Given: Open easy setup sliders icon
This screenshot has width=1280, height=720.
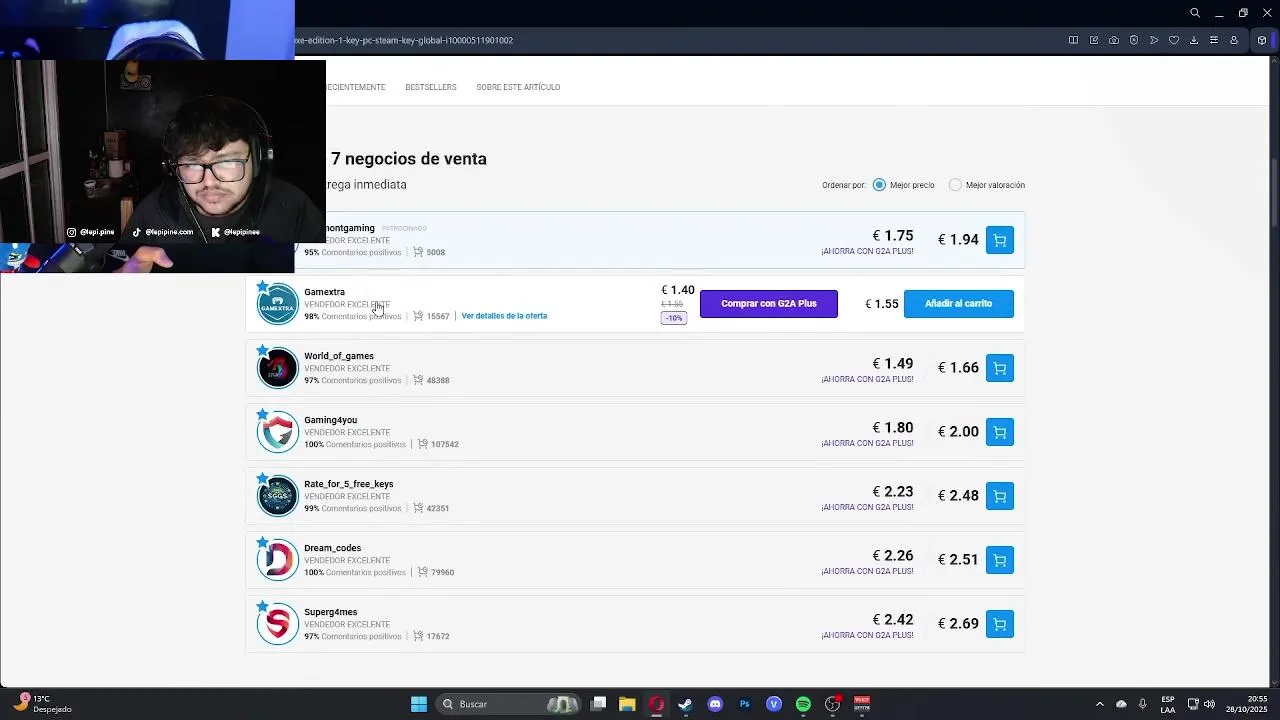Looking at the screenshot, I should coord(1214,40).
